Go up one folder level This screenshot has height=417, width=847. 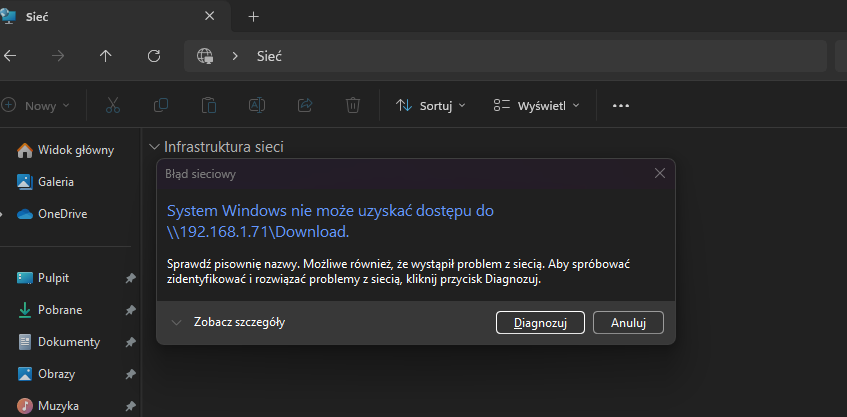(x=106, y=56)
